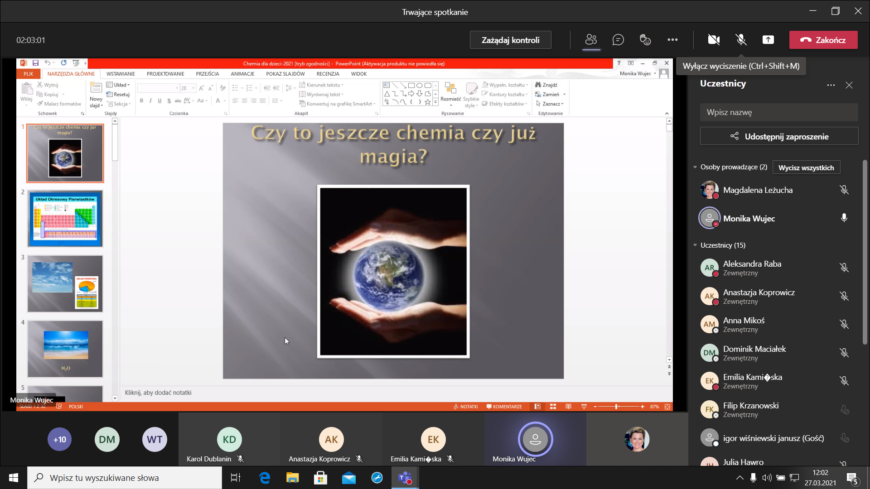Select slide 2 periodic table thumbnail
This screenshot has width=870, height=489.
pos(65,219)
